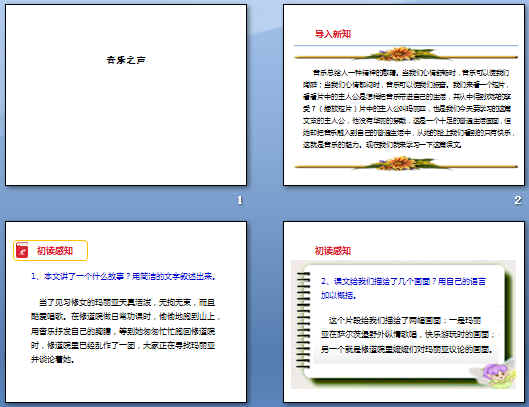This screenshot has width=529, height=407.
Task: Click the red 初读感知 heading on slide 4
Action: pos(333,250)
